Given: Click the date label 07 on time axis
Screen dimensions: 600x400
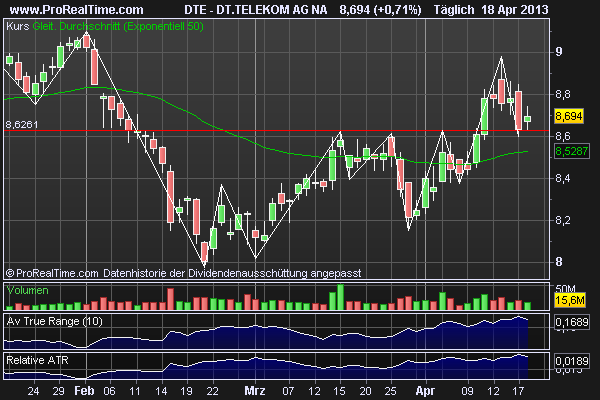Looking at the screenshot, I should tap(288, 391).
